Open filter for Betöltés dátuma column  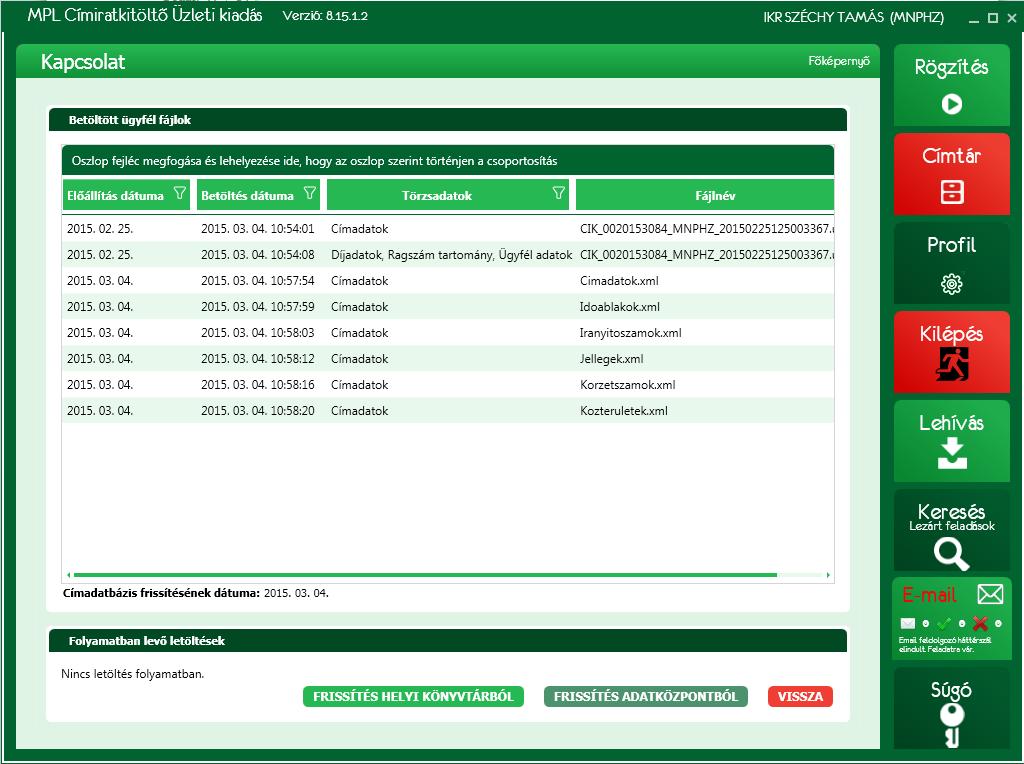[310, 193]
